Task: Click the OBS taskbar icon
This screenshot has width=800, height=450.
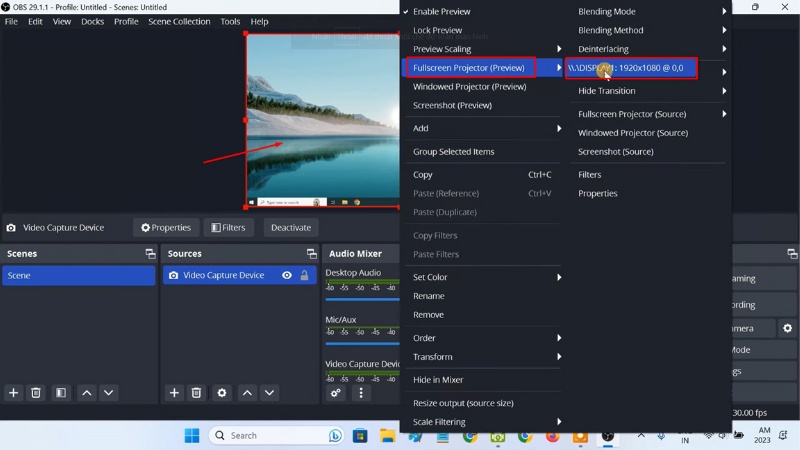Action: click(608, 437)
